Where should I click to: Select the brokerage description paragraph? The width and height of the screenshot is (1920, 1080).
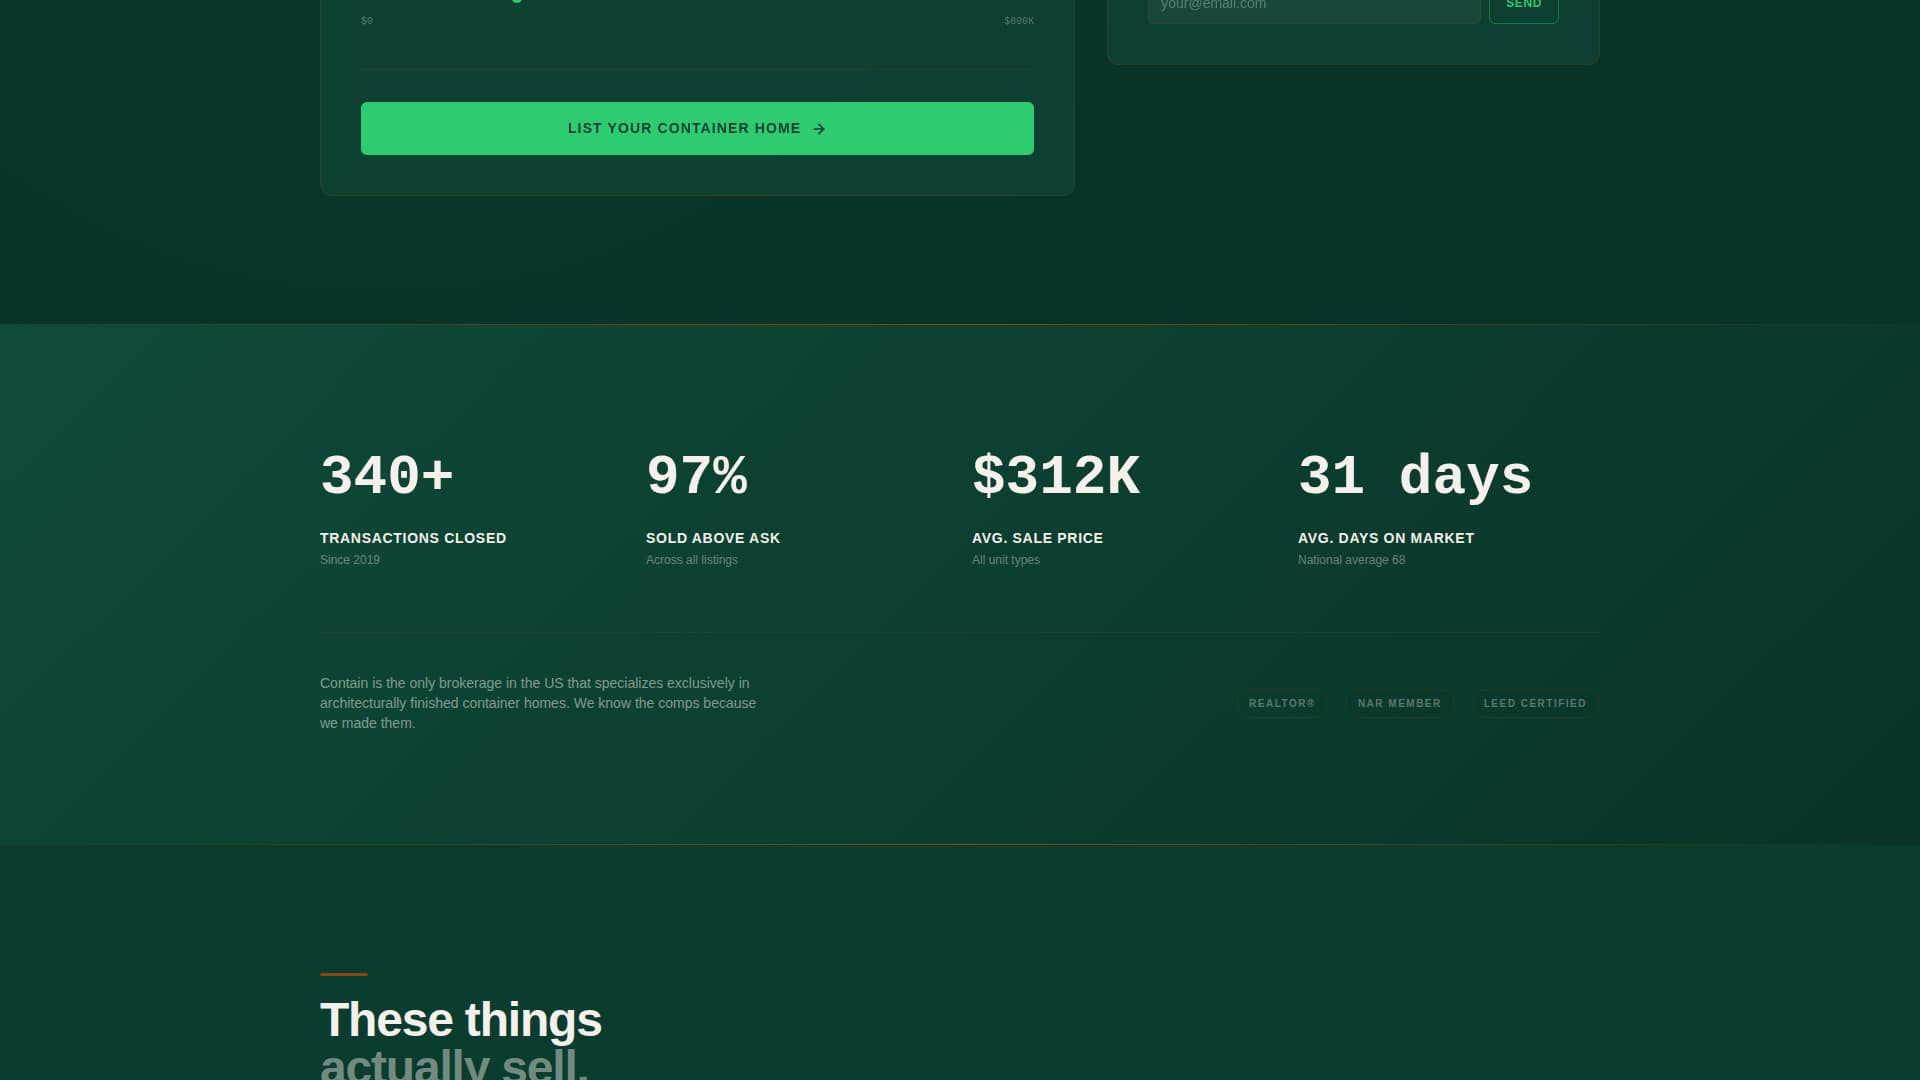tap(538, 702)
